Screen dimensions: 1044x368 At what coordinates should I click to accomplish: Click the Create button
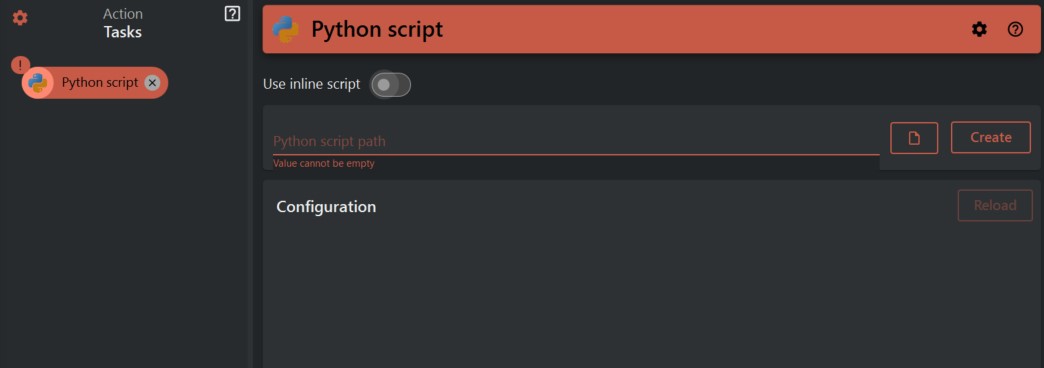coord(991,138)
